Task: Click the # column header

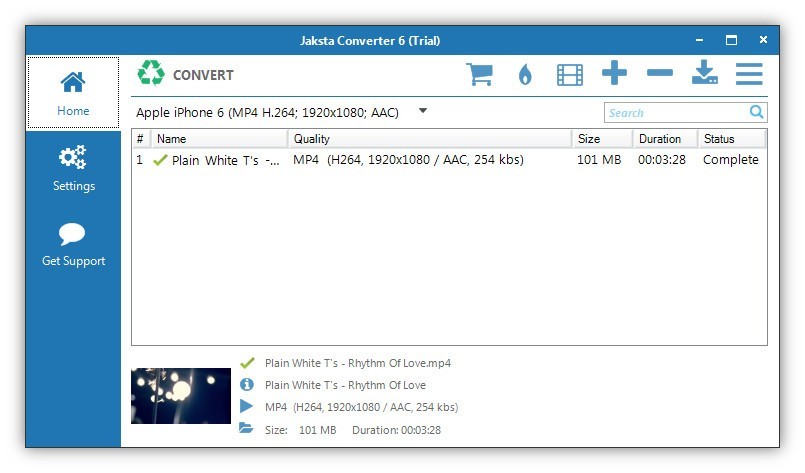Action: coord(141,139)
